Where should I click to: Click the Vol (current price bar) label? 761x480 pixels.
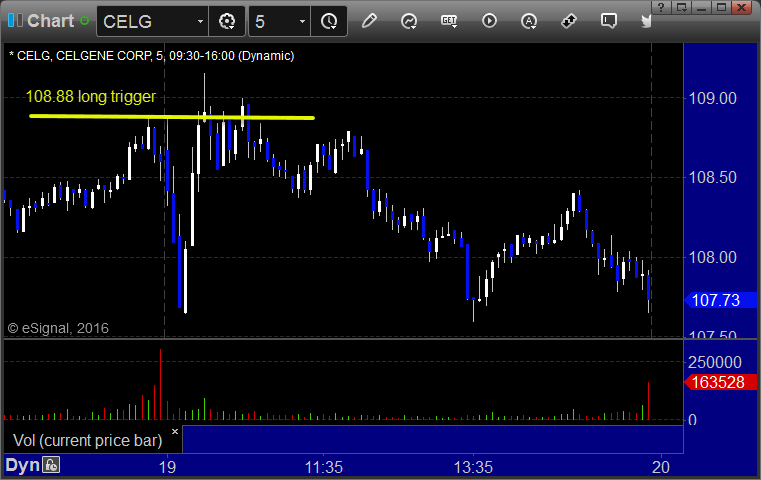87,440
